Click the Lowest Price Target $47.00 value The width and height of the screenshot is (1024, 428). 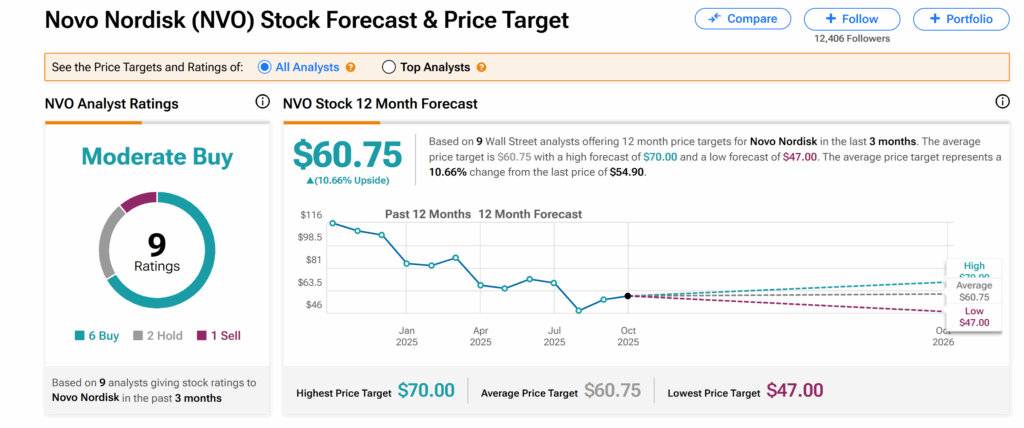[795, 391]
